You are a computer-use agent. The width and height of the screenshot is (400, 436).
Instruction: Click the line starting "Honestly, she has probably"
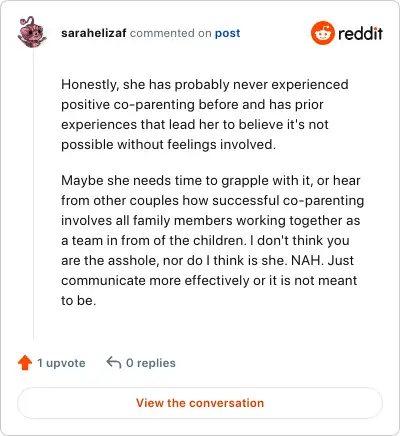(x=205, y=85)
